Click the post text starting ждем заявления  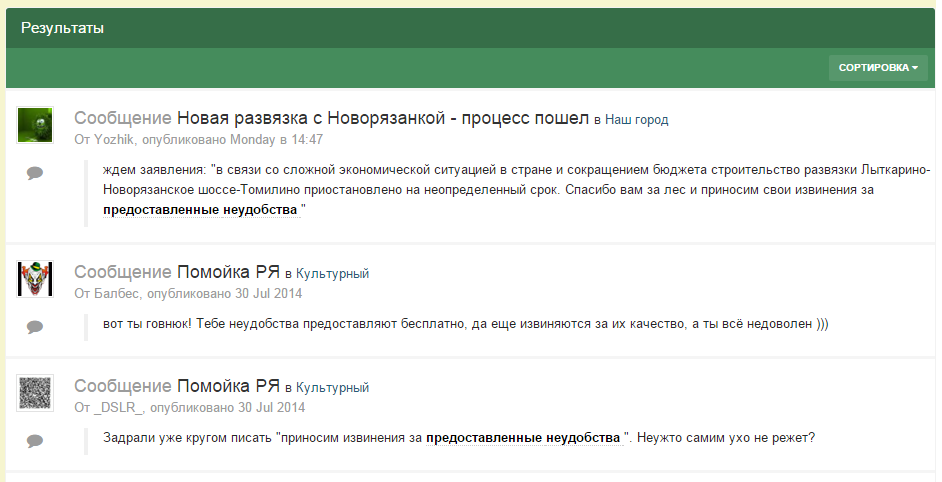(517, 190)
